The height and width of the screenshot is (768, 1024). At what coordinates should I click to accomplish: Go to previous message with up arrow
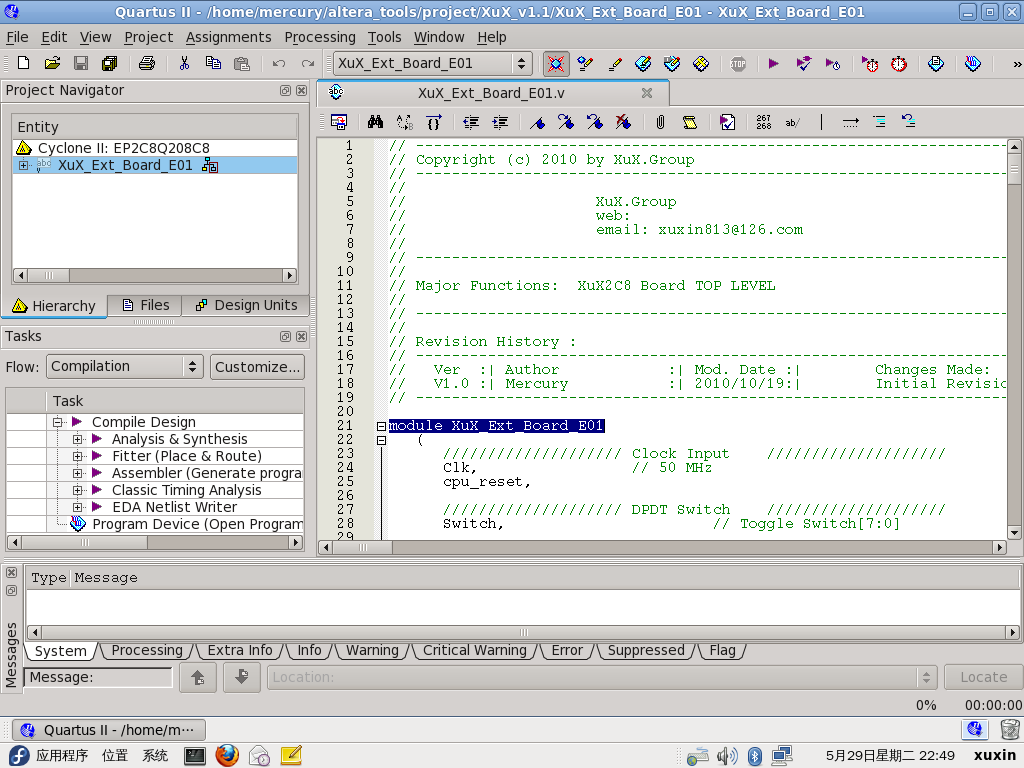198,677
